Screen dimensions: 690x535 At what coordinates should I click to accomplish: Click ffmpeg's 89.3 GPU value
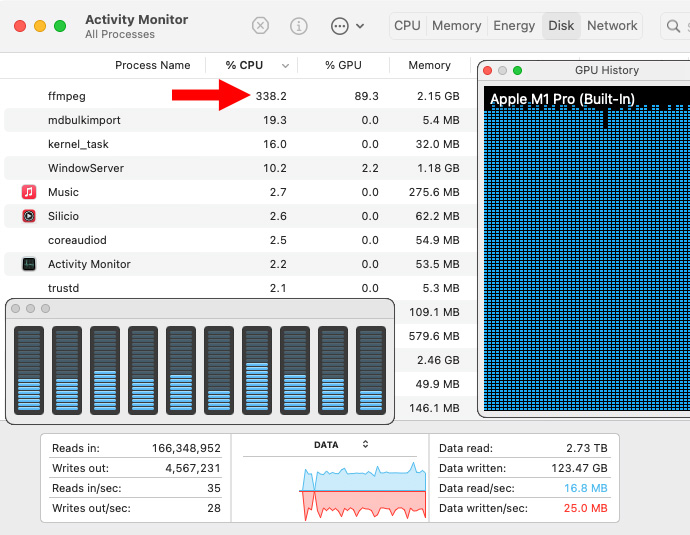pos(367,96)
